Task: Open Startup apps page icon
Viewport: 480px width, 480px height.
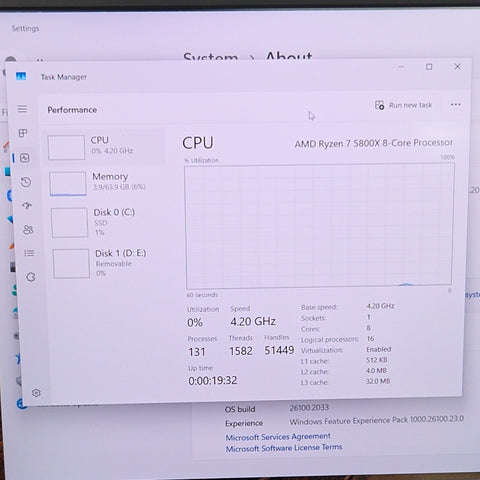Action: coord(27,205)
